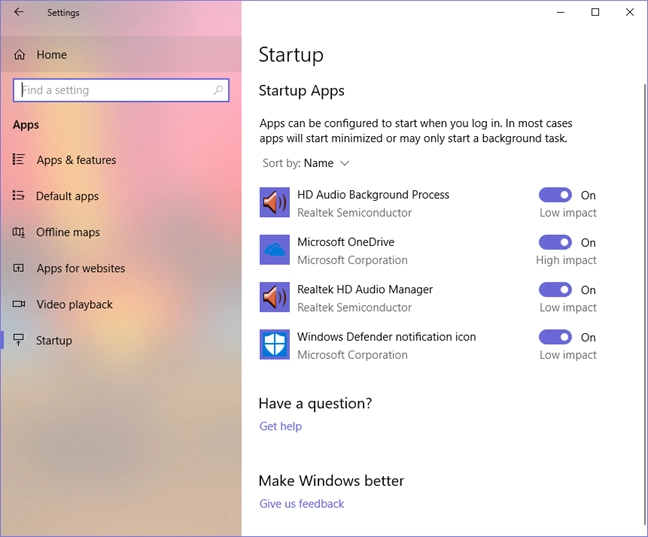Open Default apps page

(x=121, y=196)
